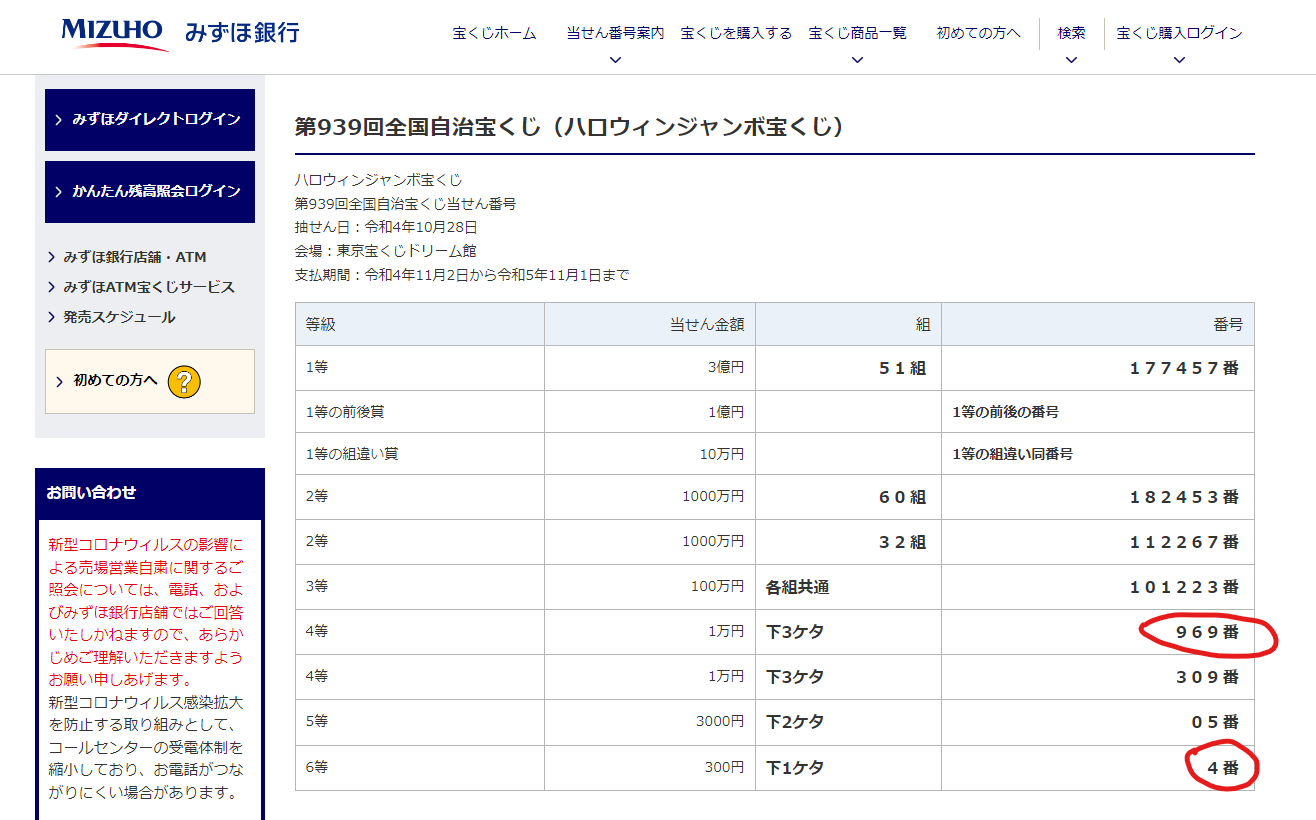Expand chevron under 当せん番号案内
Viewport: 1316px width, 820px height.
click(615, 60)
